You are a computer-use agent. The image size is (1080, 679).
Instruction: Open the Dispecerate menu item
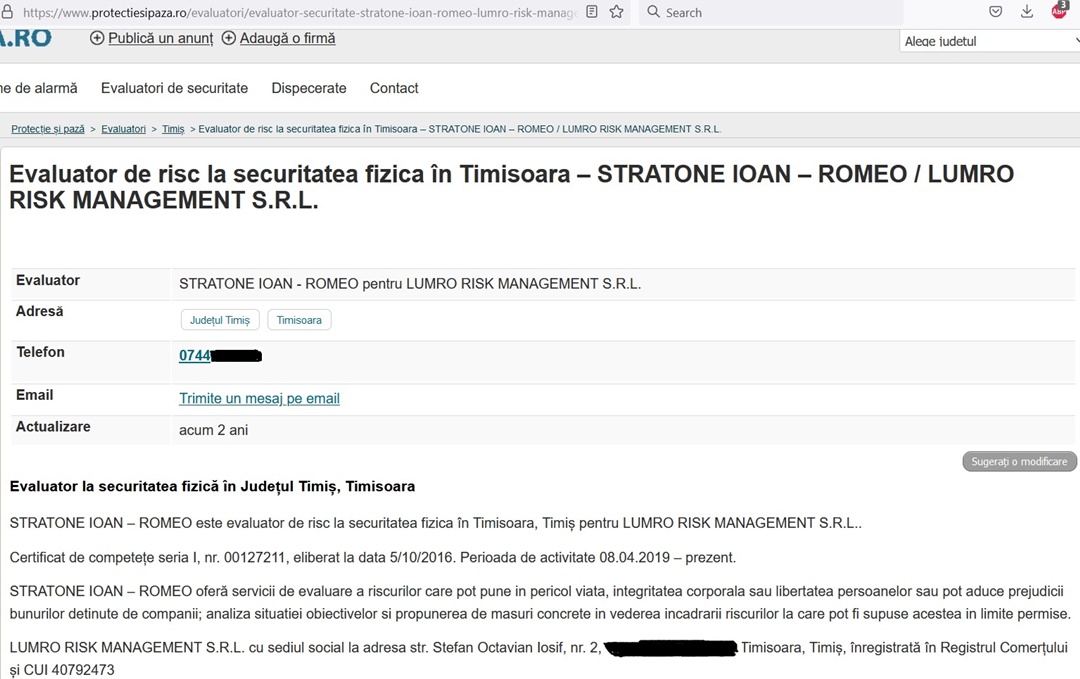pos(309,88)
